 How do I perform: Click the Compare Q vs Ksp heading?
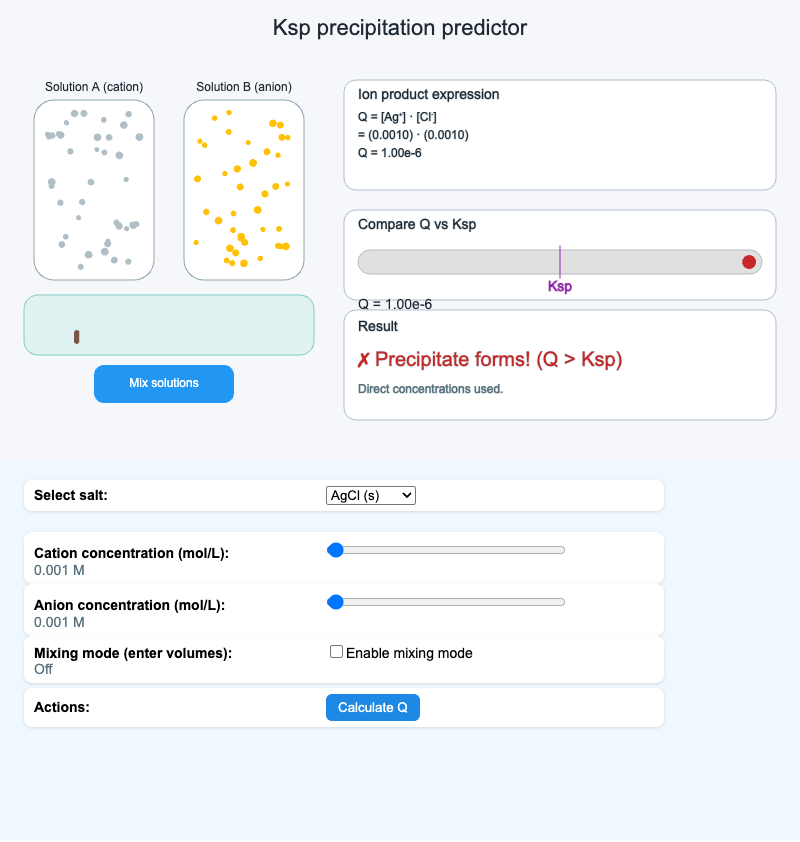coord(417,224)
